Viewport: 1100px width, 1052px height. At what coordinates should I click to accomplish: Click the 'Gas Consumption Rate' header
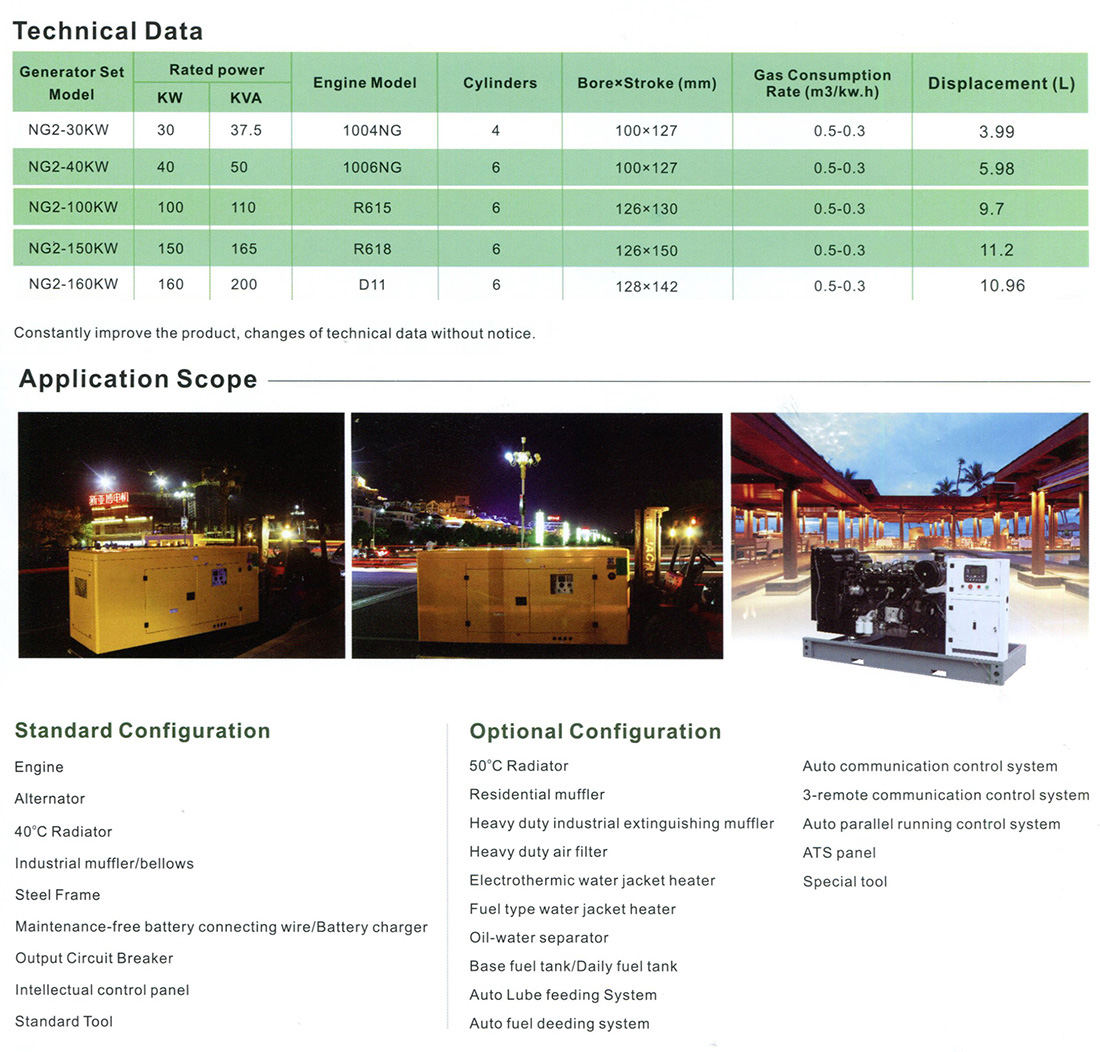point(822,83)
